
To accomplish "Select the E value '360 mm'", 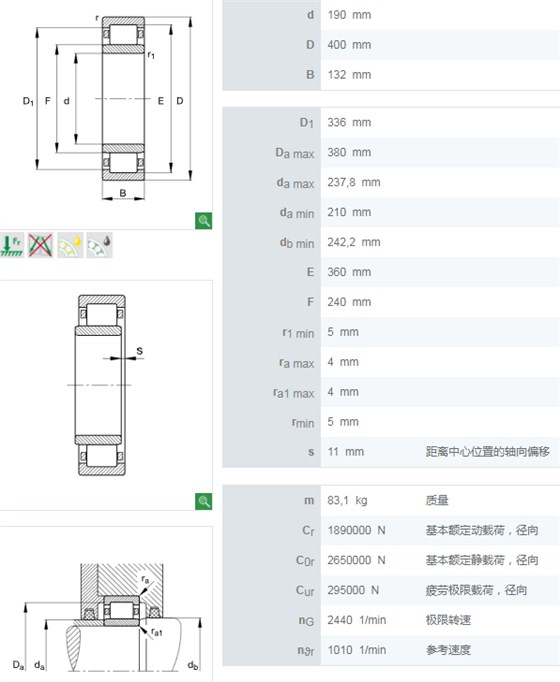I will coord(349,272).
